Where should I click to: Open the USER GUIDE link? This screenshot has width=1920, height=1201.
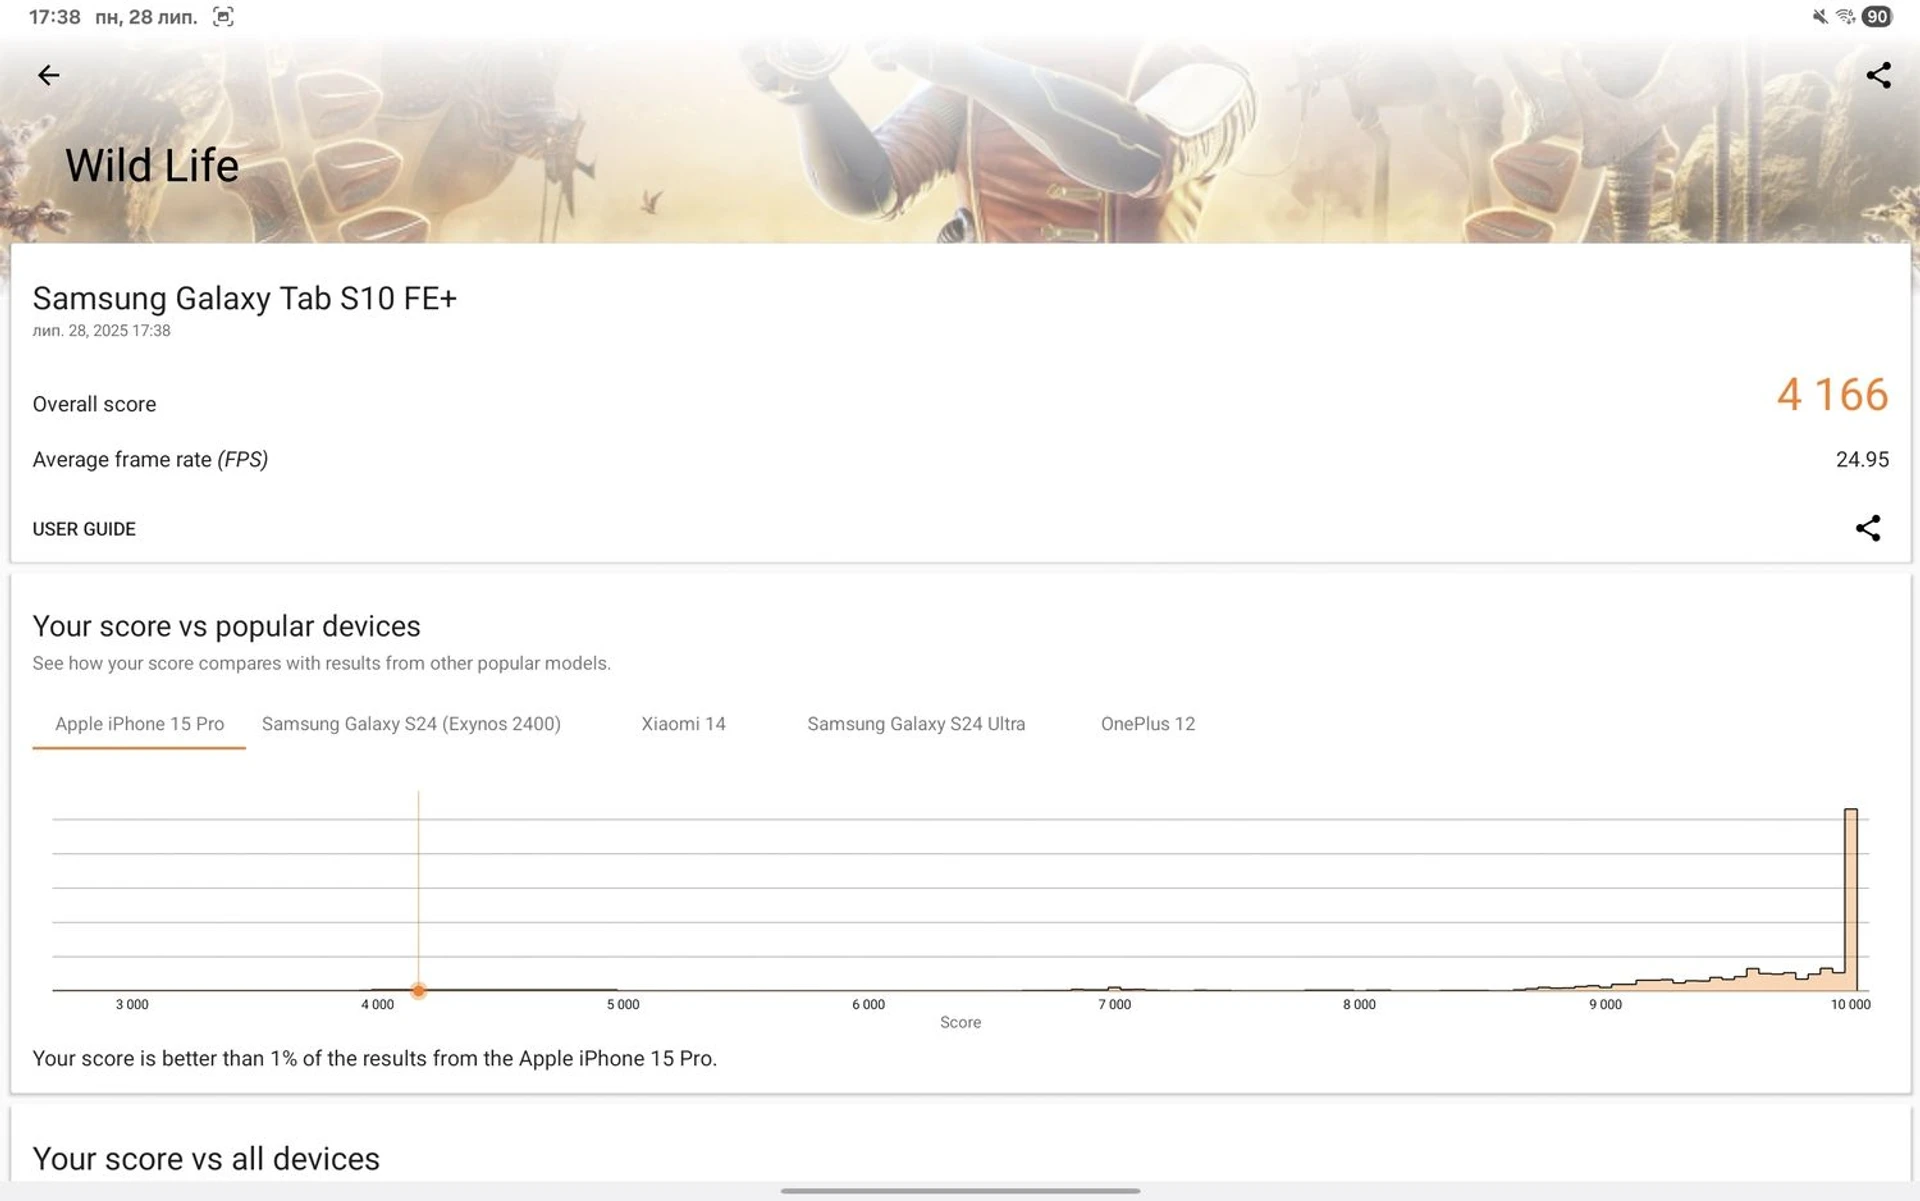(x=84, y=529)
